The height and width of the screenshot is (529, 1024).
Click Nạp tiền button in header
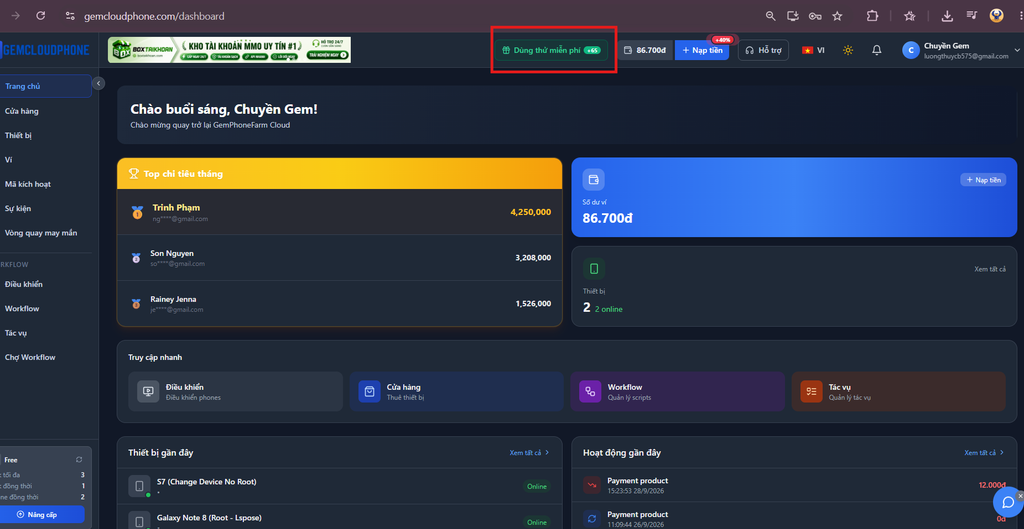pyautogui.click(x=702, y=50)
